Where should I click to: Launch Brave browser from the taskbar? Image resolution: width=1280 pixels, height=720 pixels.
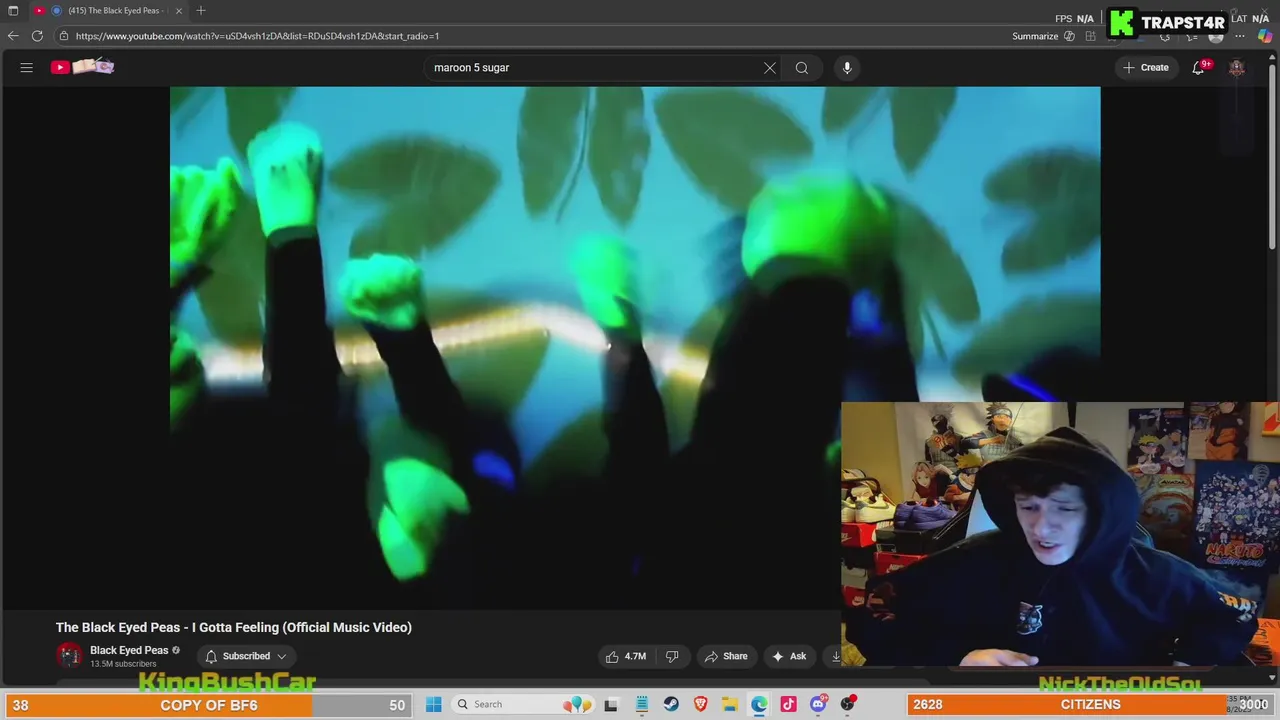click(700, 704)
